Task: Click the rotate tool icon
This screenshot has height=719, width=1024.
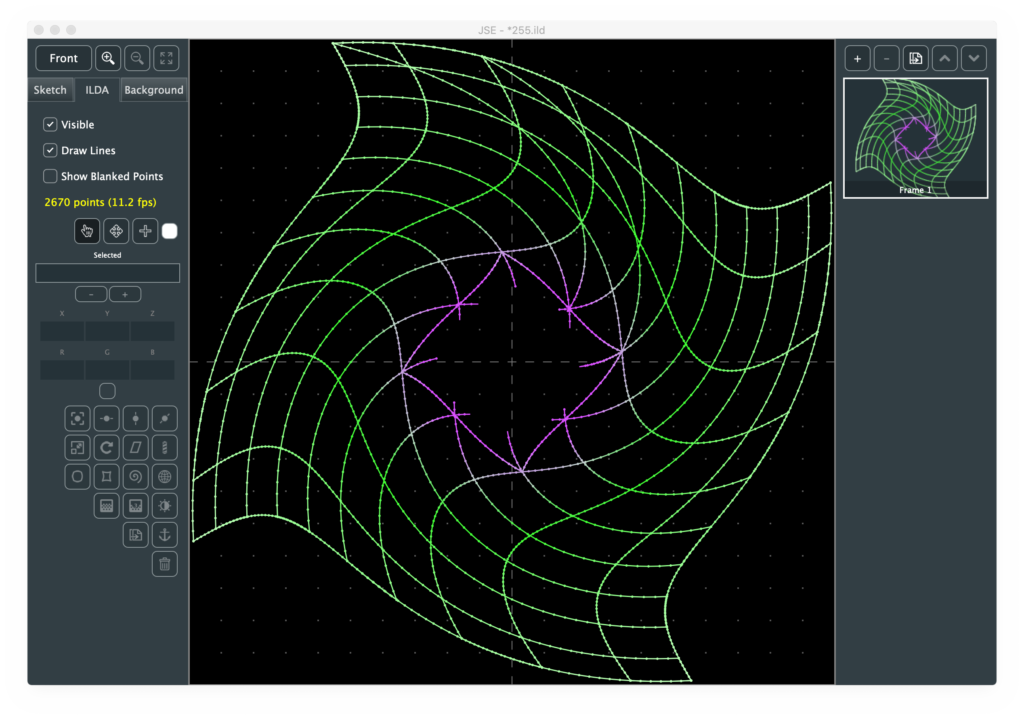Action: (x=106, y=447)
